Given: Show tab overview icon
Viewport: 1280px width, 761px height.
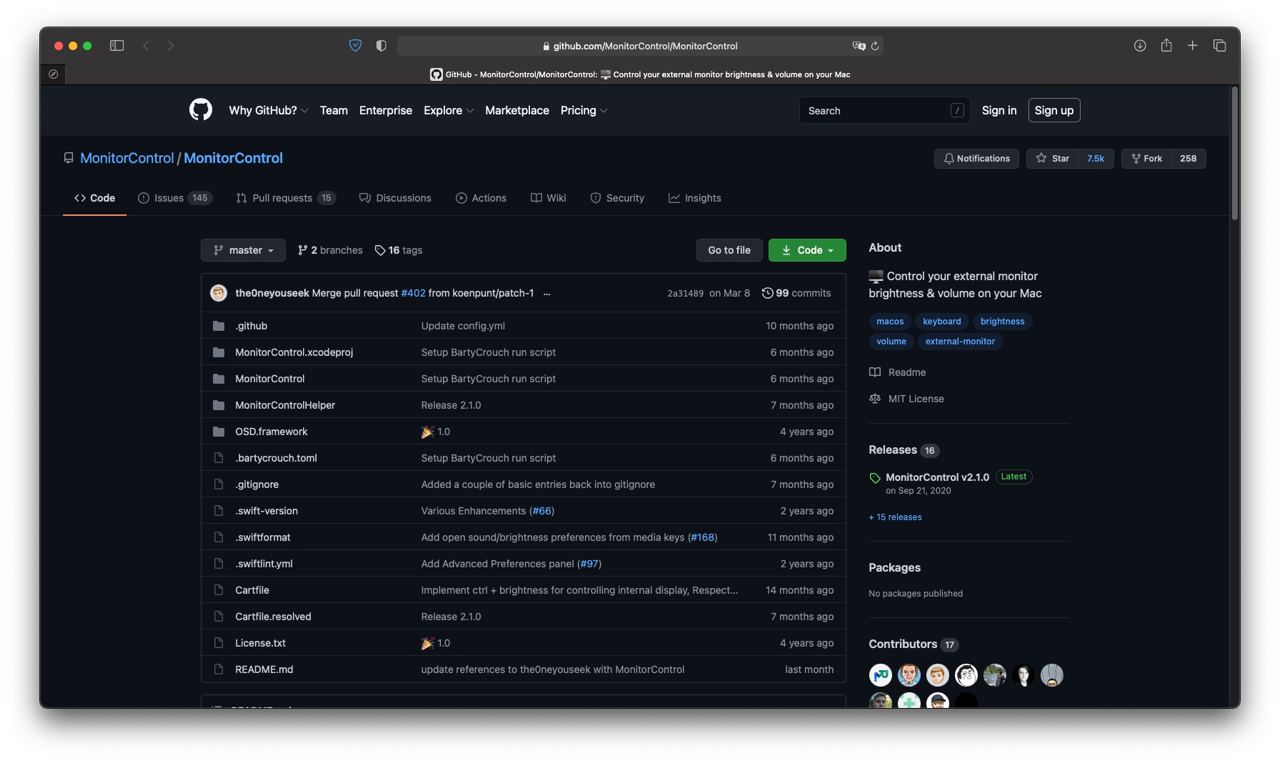Looking at the screenshot, I should point(1219,46).
